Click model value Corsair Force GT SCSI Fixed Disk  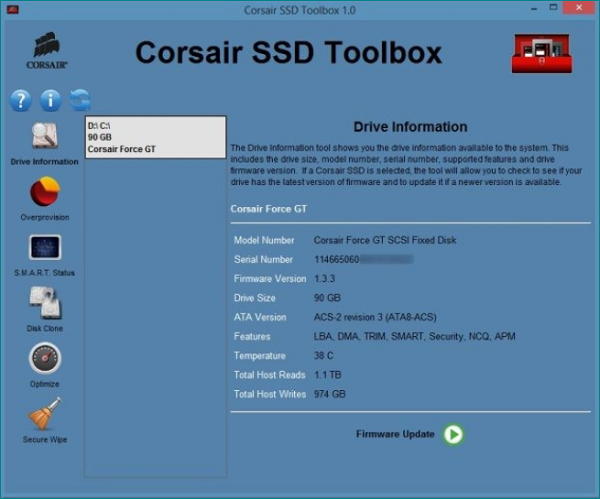coord(385,240)
